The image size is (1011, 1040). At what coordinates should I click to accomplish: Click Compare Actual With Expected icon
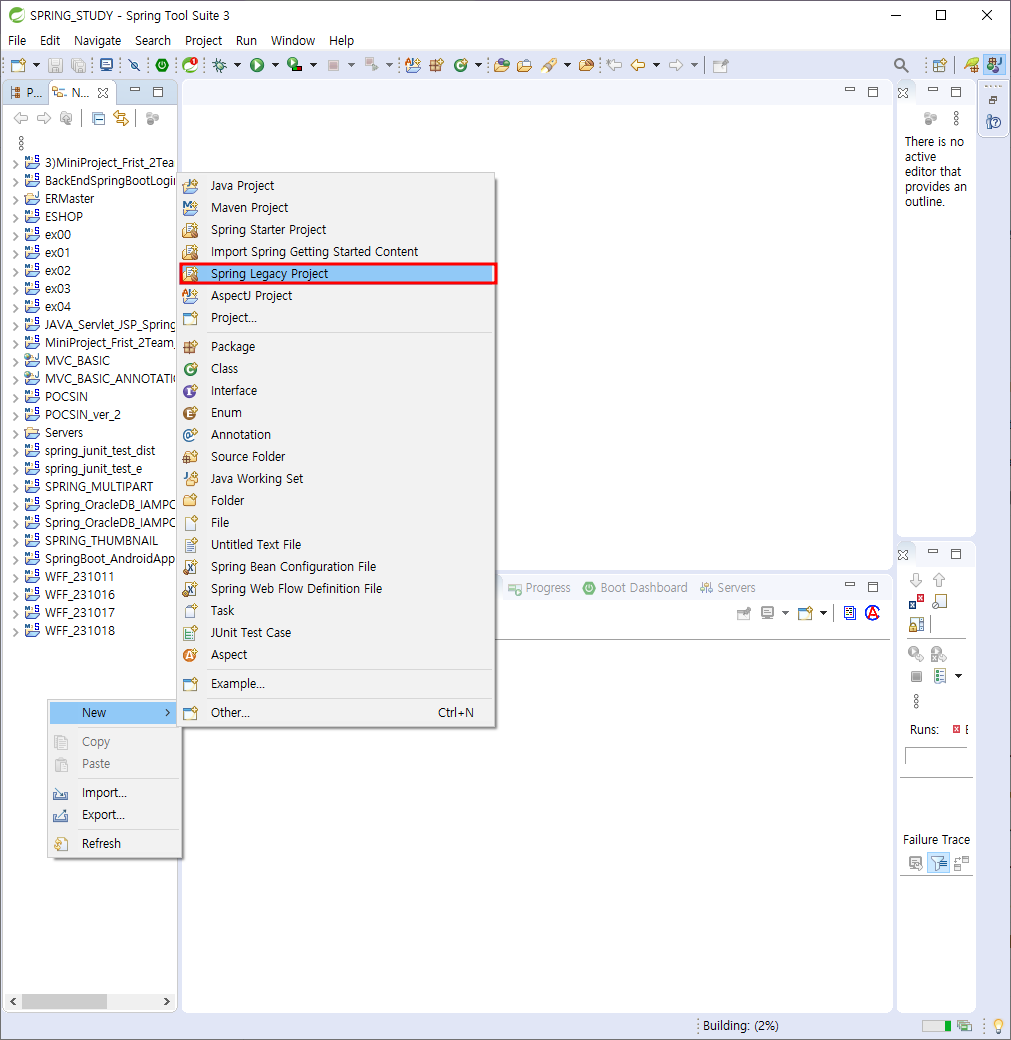961,863
